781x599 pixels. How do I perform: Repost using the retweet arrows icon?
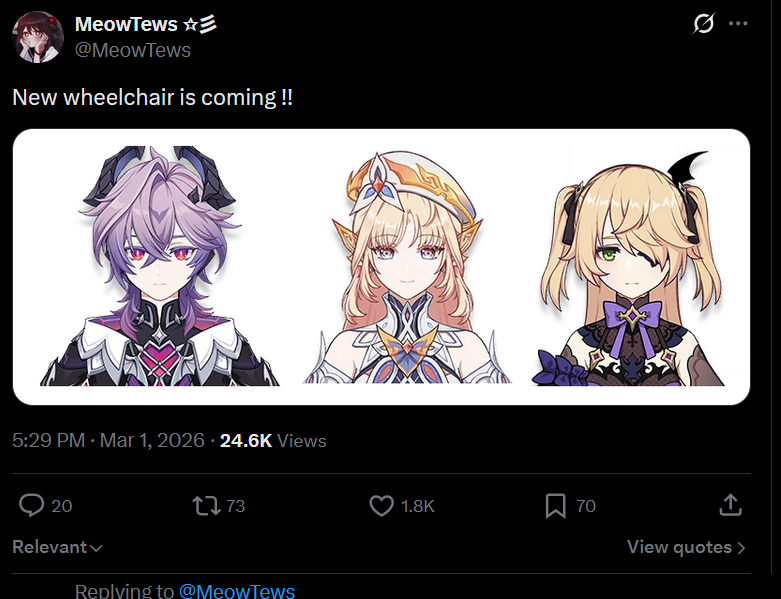click(x=206, y=505)
